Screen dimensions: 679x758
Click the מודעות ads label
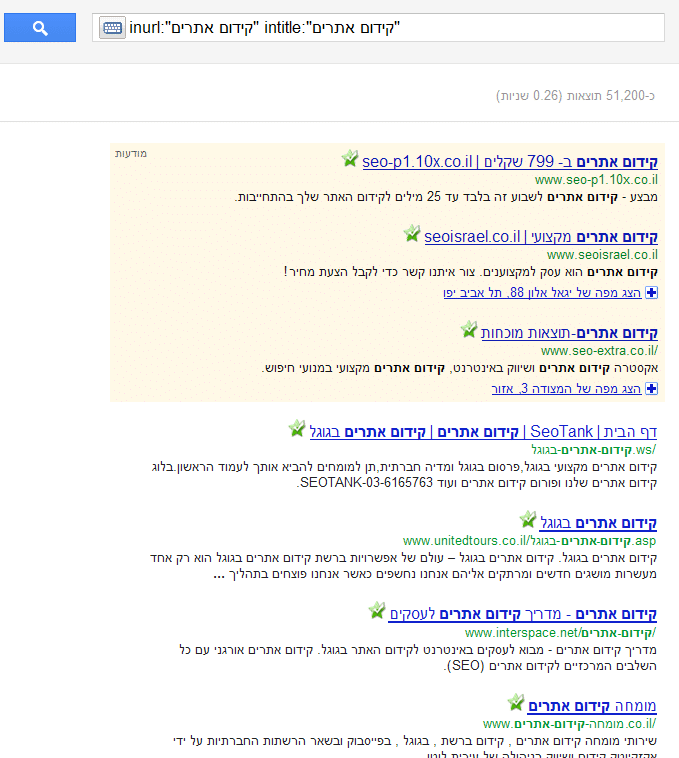(131, 154)
